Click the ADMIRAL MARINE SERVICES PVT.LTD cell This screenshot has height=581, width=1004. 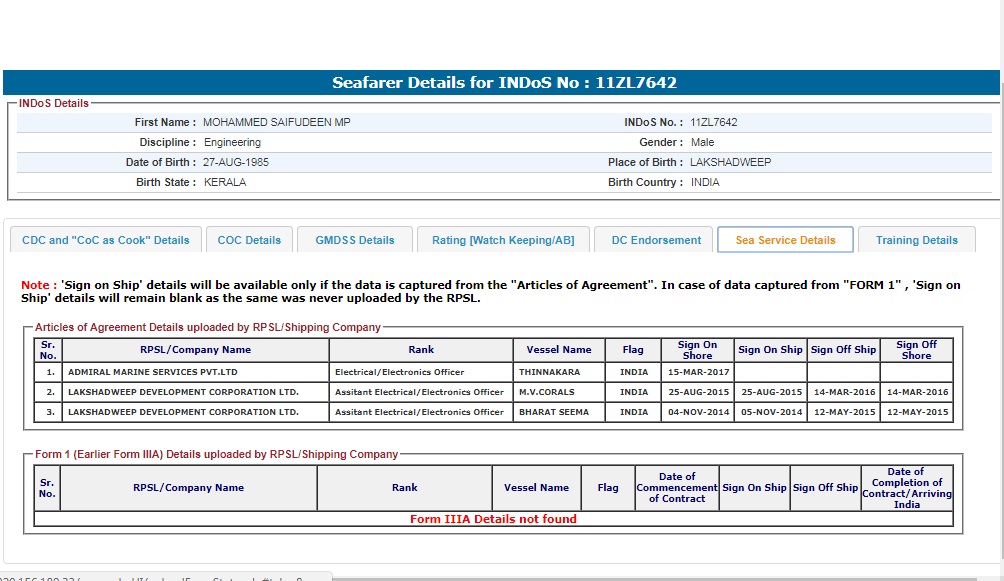click(x=152, y=372)
